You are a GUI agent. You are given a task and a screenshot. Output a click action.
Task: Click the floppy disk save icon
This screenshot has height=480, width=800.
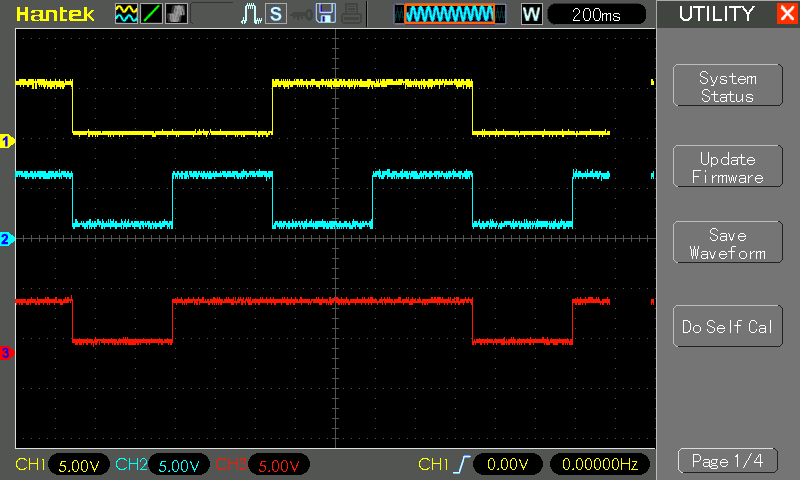(x=326, y=14)
